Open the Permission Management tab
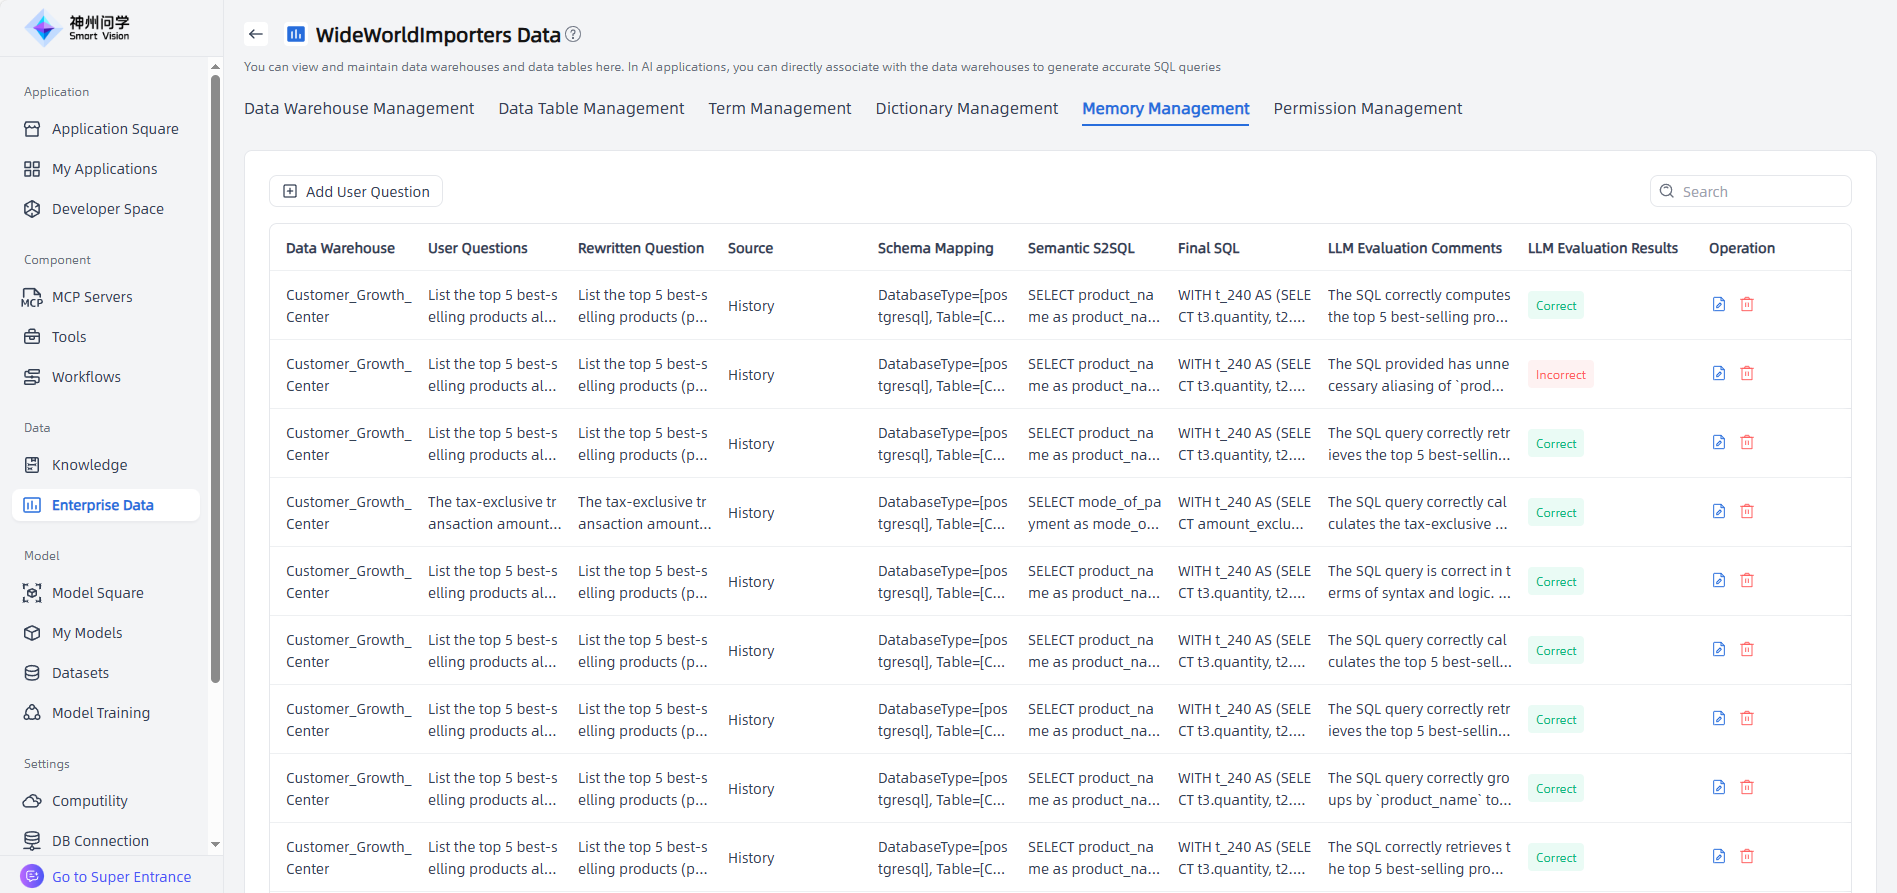1897x893 pixels. tap(1367, 108)
